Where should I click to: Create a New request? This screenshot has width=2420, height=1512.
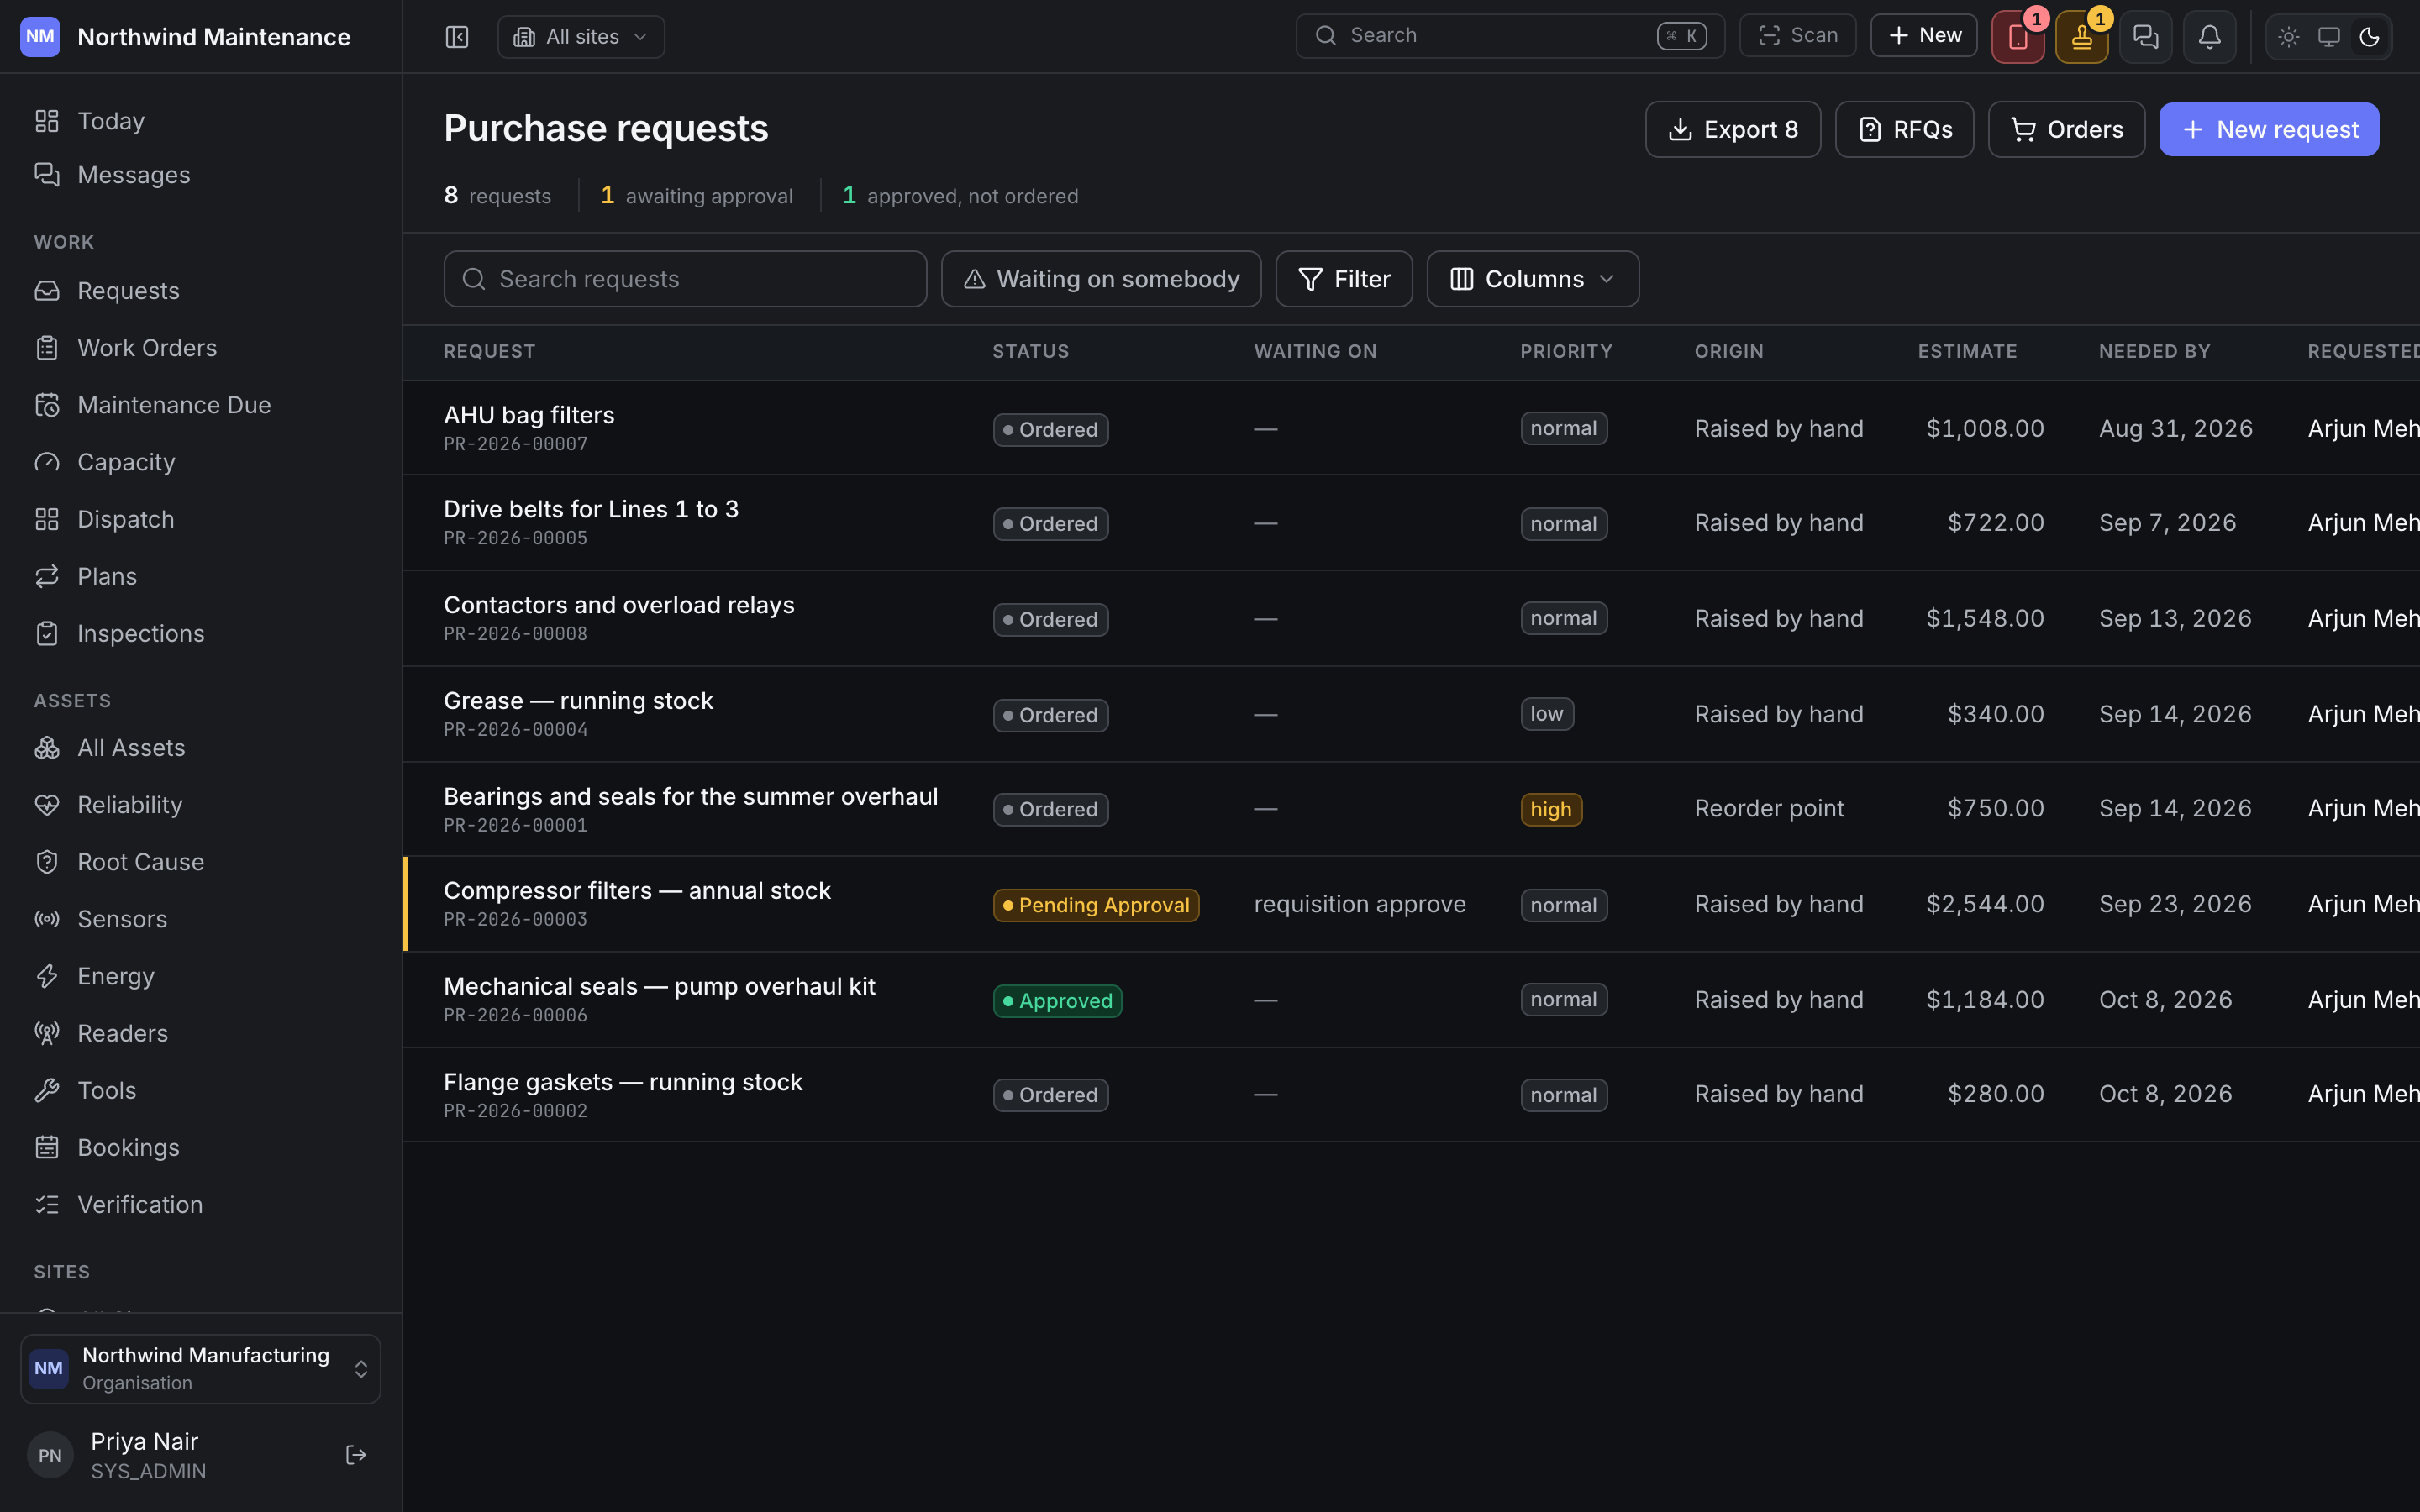[2269, 129]
